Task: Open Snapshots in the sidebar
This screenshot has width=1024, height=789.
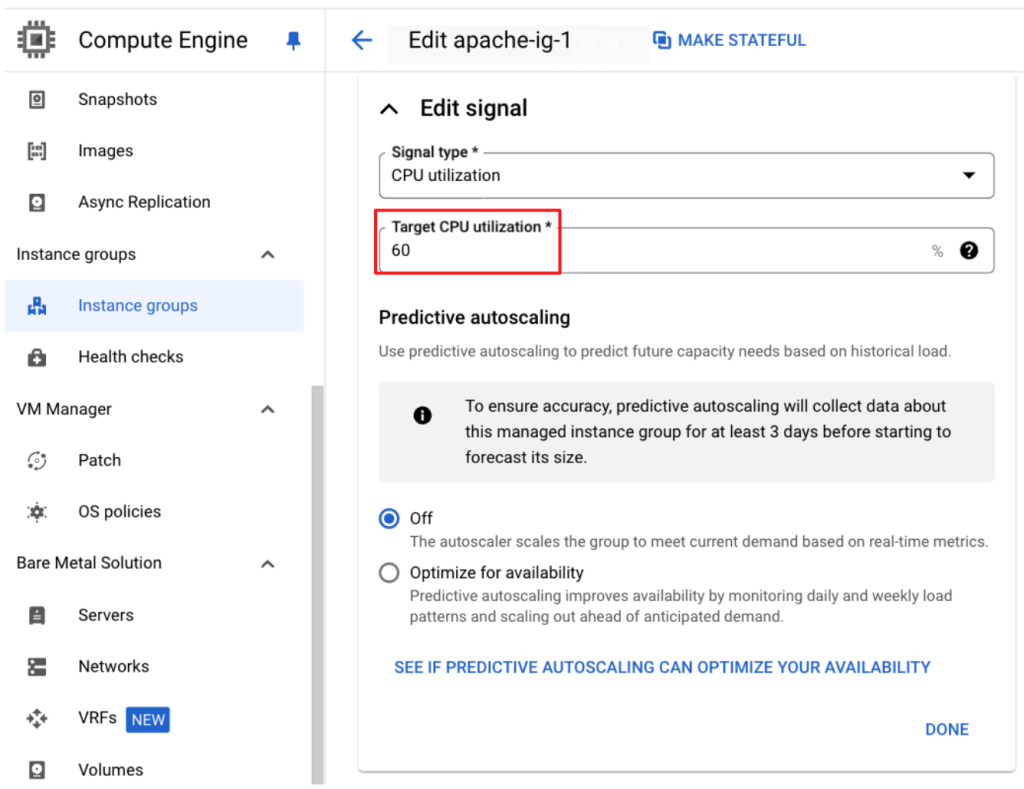Action: point(118,99)
